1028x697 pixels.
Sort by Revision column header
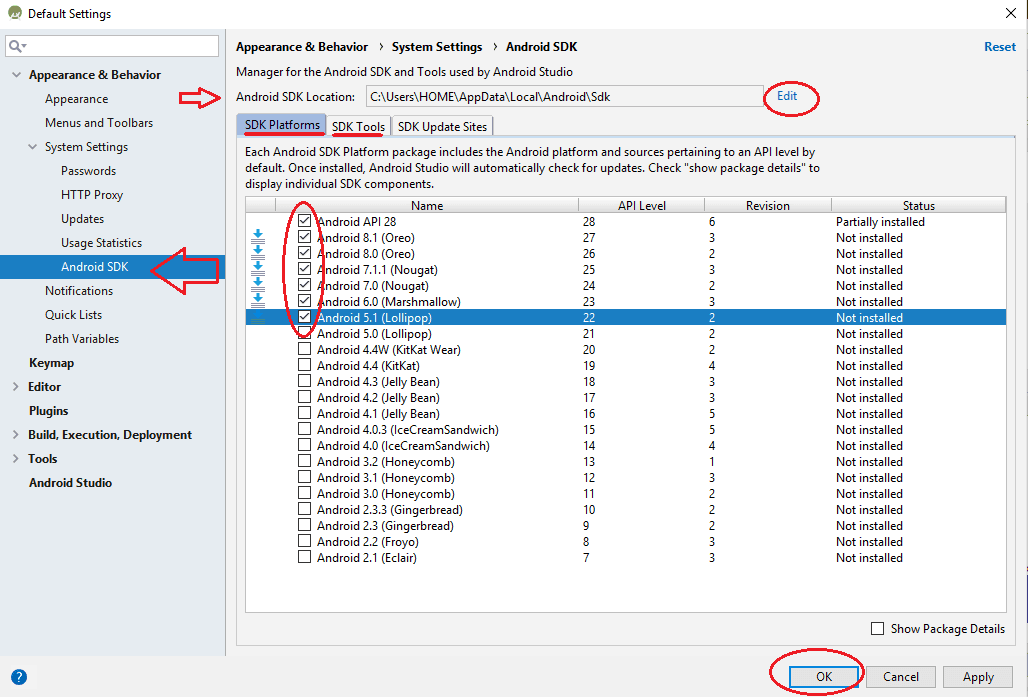(x=768, y=205)
